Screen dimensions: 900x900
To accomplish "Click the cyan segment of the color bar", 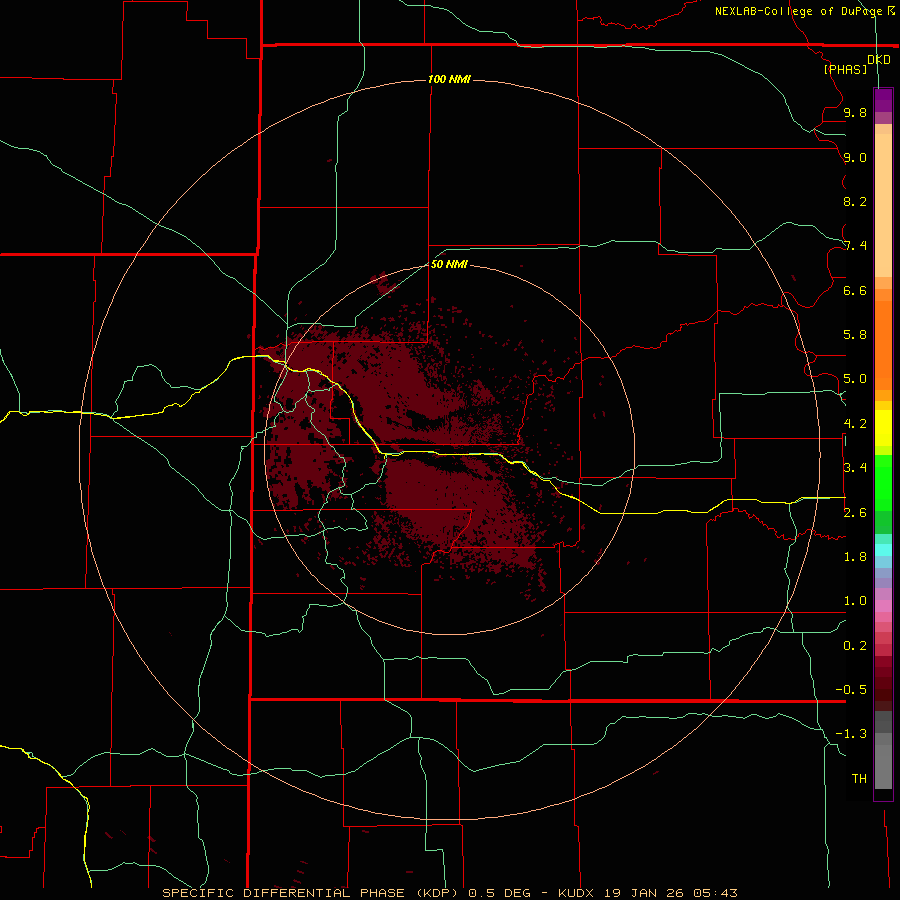I will (x=883, y=550).
